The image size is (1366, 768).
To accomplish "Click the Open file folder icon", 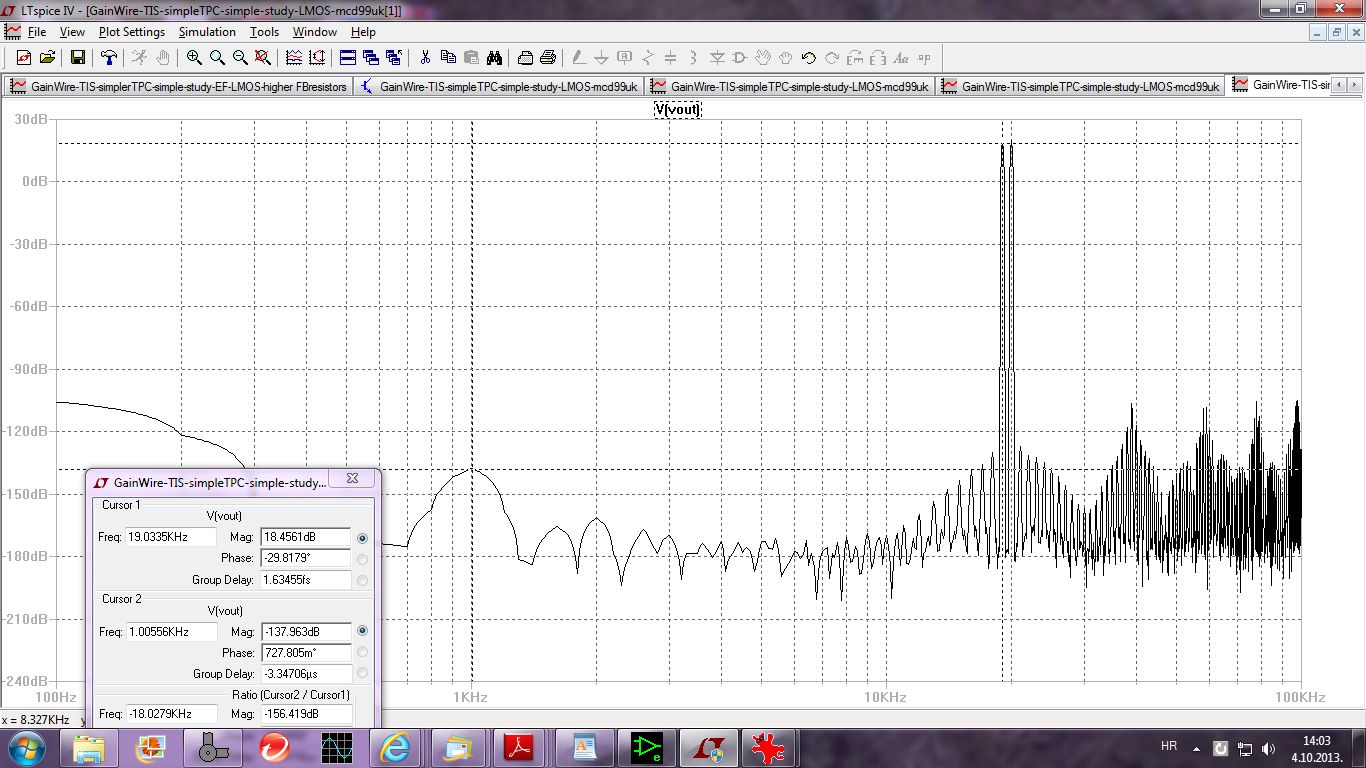I will [x=47, y=58].
